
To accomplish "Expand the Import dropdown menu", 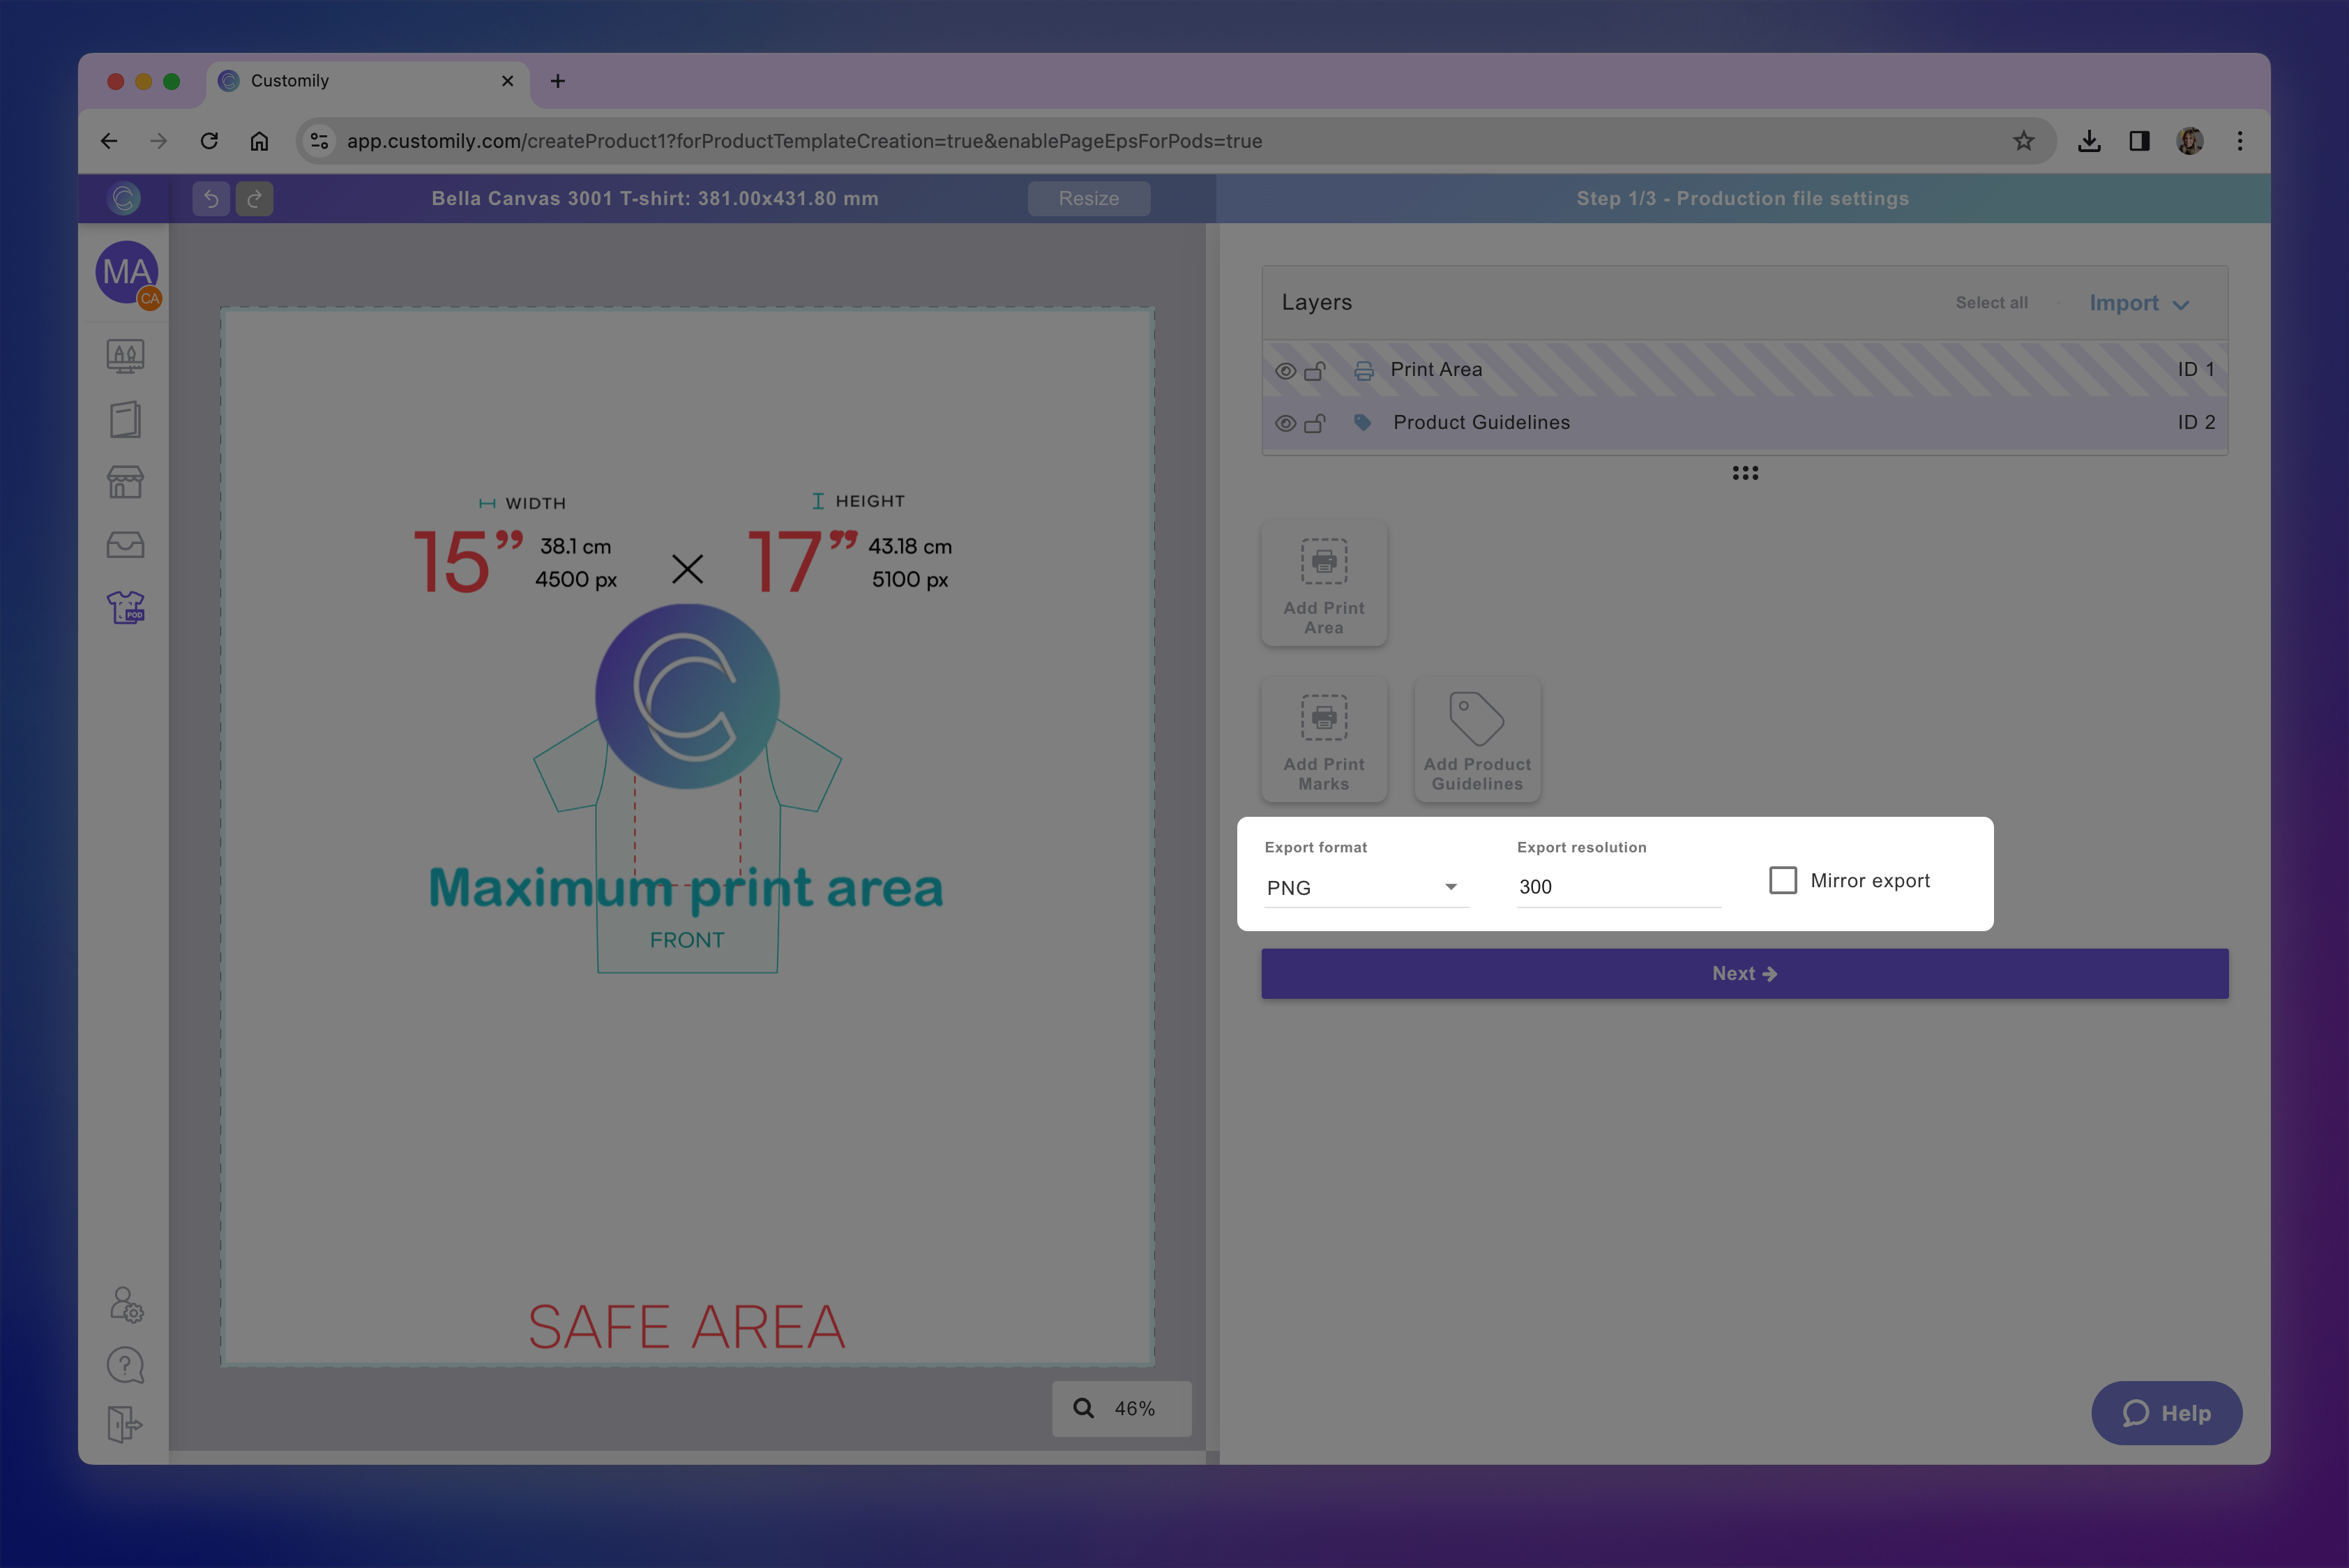I will click(x=2138, y=303).
